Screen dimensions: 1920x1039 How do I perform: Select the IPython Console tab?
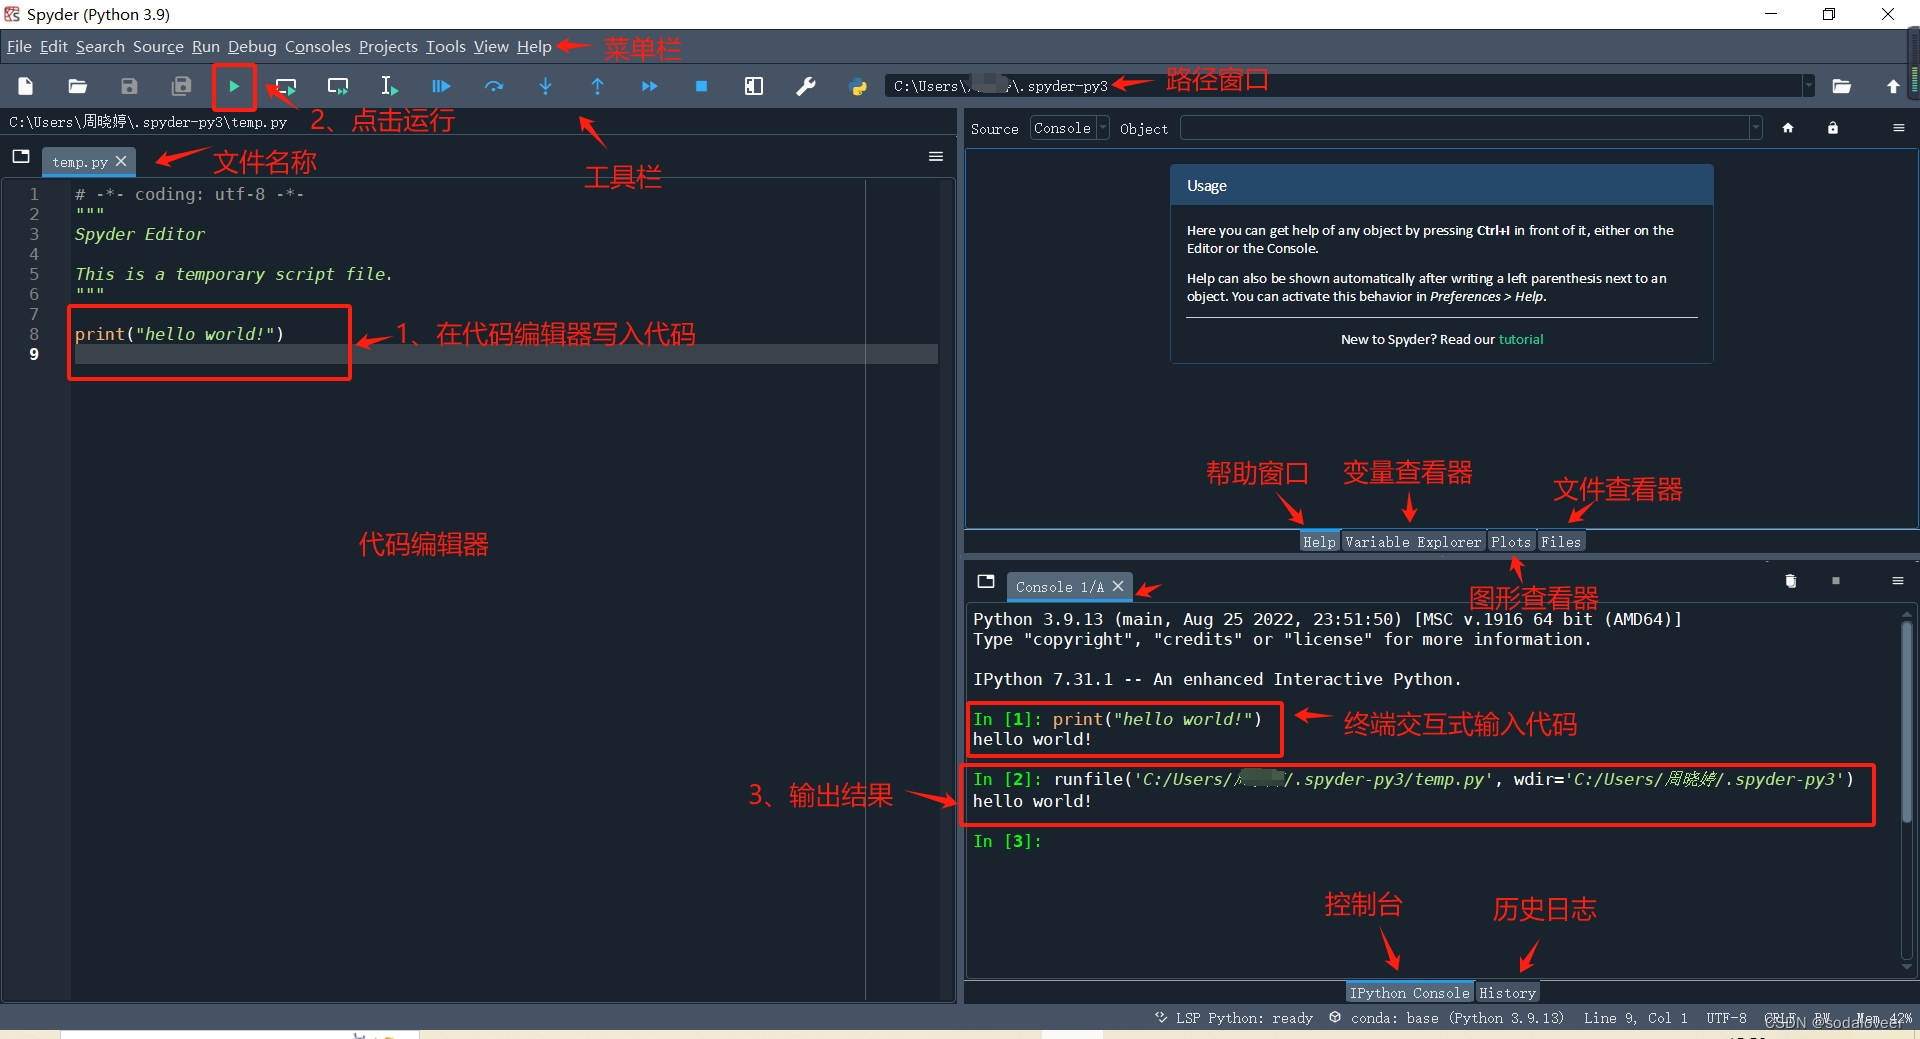[1409, 992]
